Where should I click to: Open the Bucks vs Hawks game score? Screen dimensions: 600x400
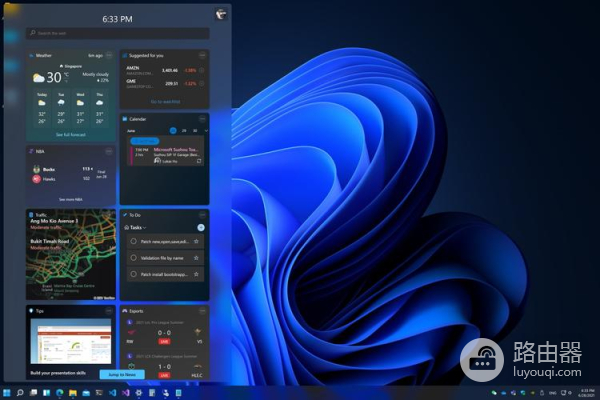click(70, 174)
